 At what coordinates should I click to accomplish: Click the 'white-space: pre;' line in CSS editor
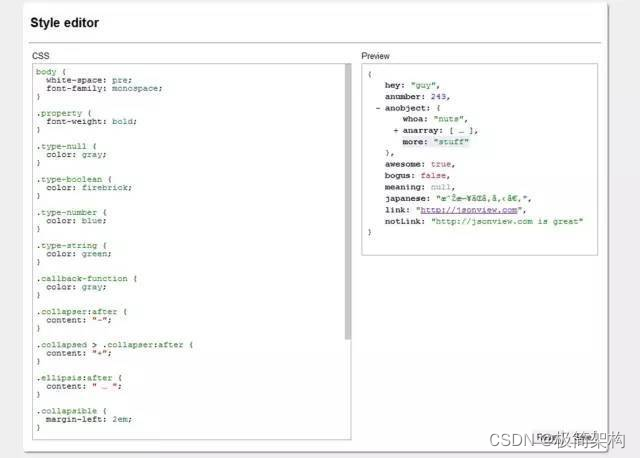pos(89,80)
